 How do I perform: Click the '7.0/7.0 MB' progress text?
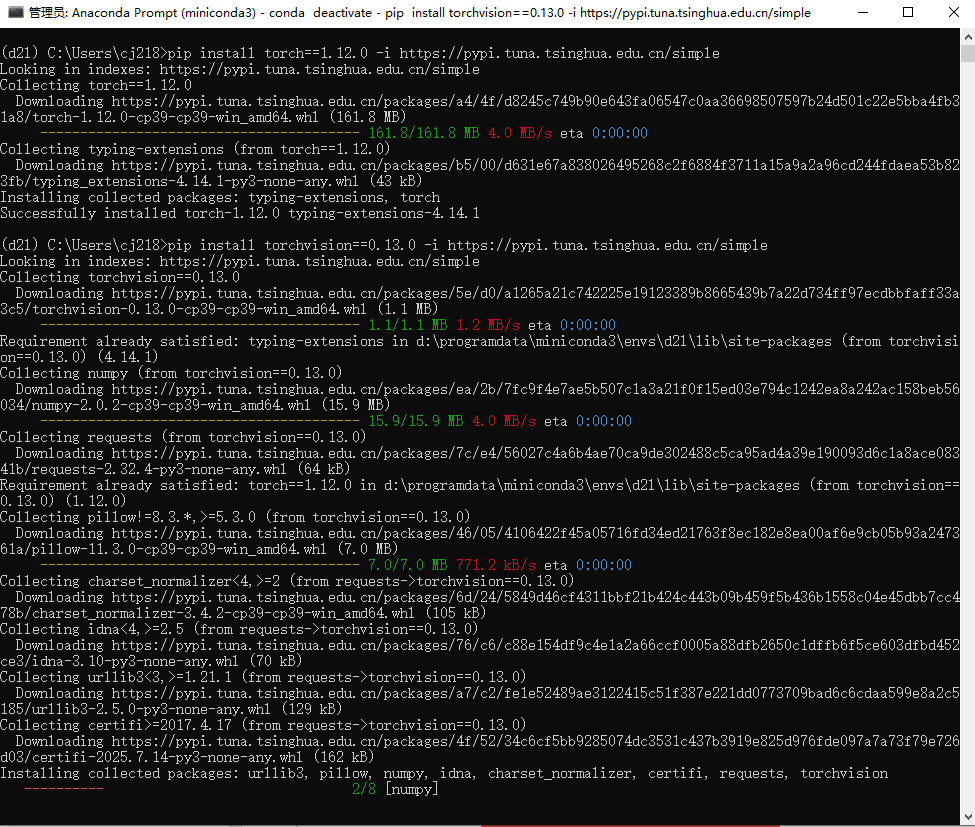[x=408, y=565]
